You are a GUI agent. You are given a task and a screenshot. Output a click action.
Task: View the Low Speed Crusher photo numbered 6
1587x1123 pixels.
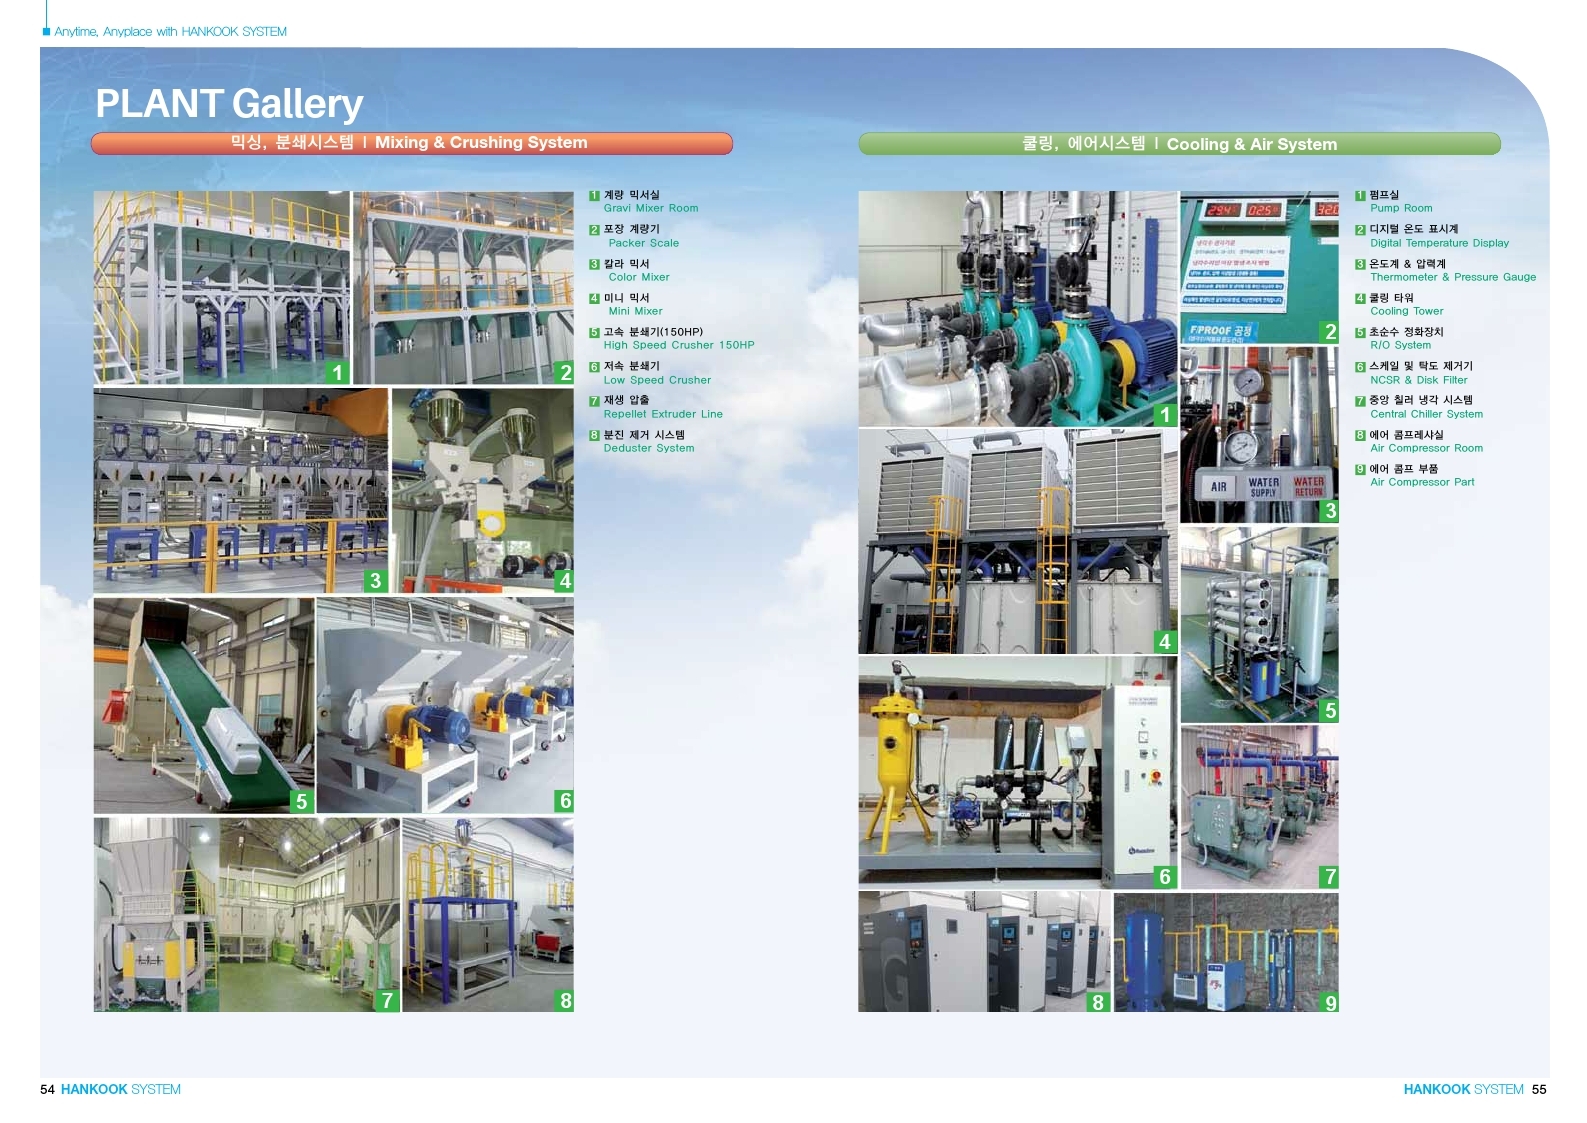(446, 705)
